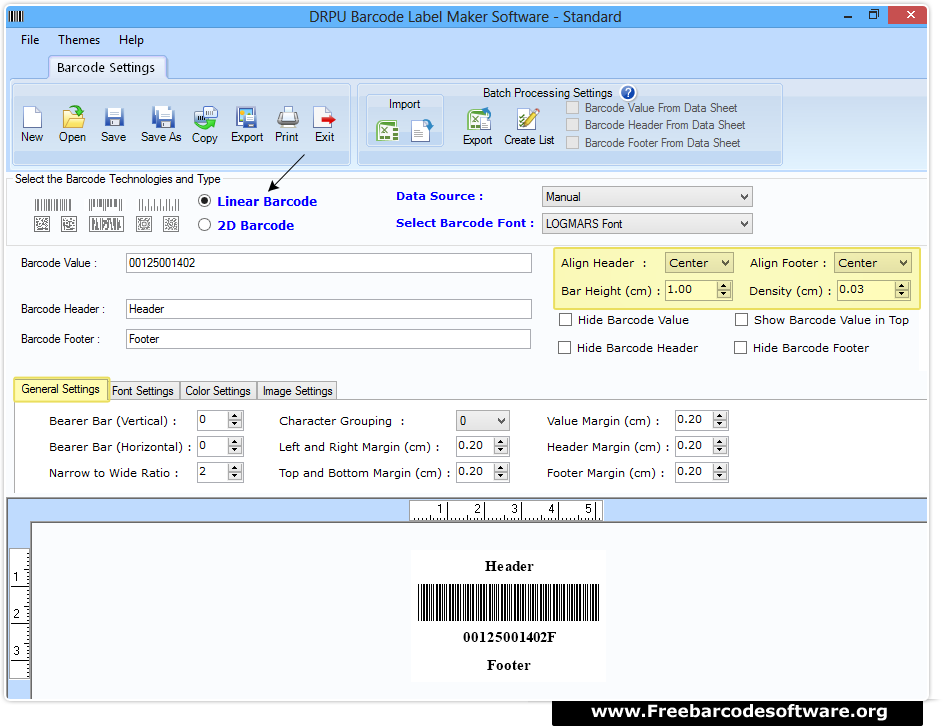Decrease Top and Bottom Margin value
This screenshot has height=726, width=943.
[501, 476]
